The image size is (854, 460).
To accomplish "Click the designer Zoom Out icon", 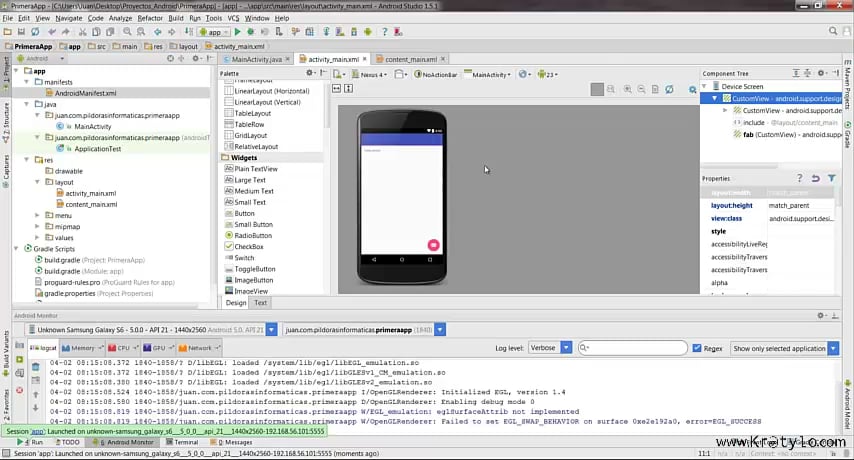I will point(641,89).
